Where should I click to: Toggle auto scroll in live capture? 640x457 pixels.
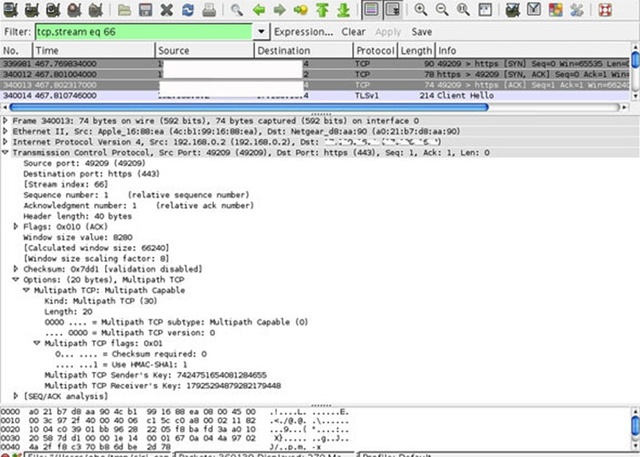tap(393, 9)
